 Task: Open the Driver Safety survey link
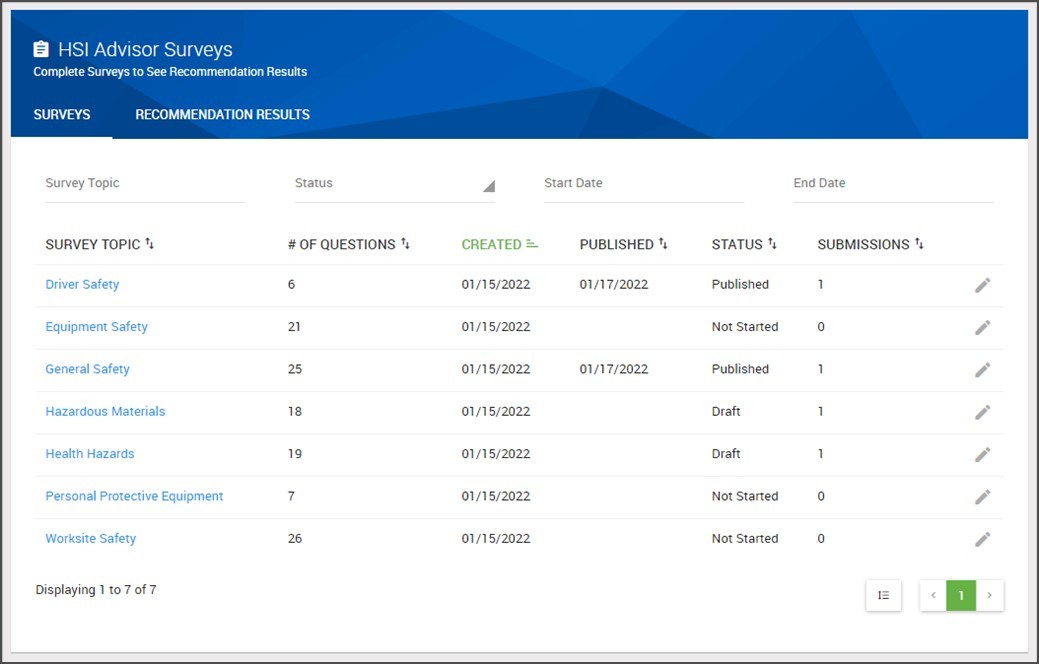(x=82, y=284)
